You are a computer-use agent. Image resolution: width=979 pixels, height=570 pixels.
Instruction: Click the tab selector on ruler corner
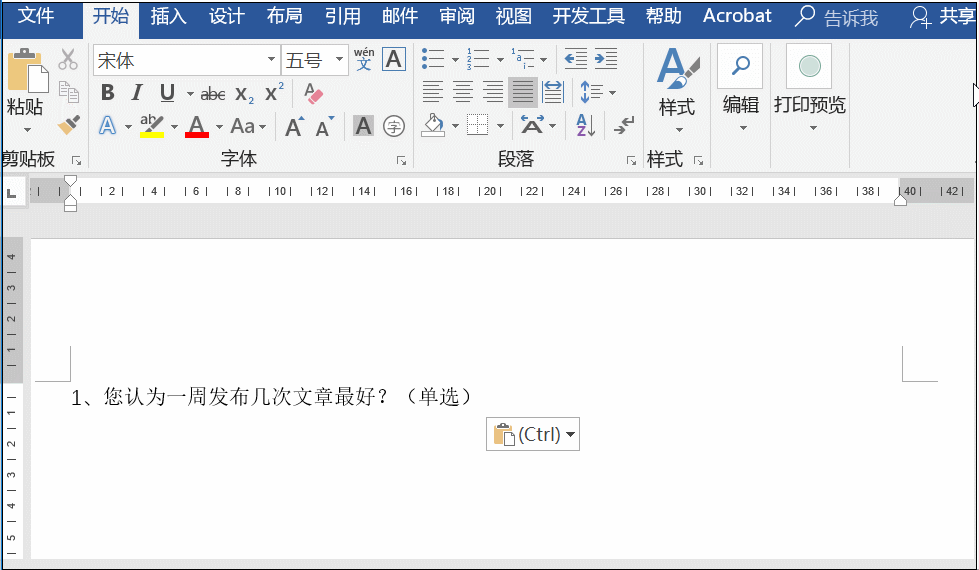tap(12, 192)
